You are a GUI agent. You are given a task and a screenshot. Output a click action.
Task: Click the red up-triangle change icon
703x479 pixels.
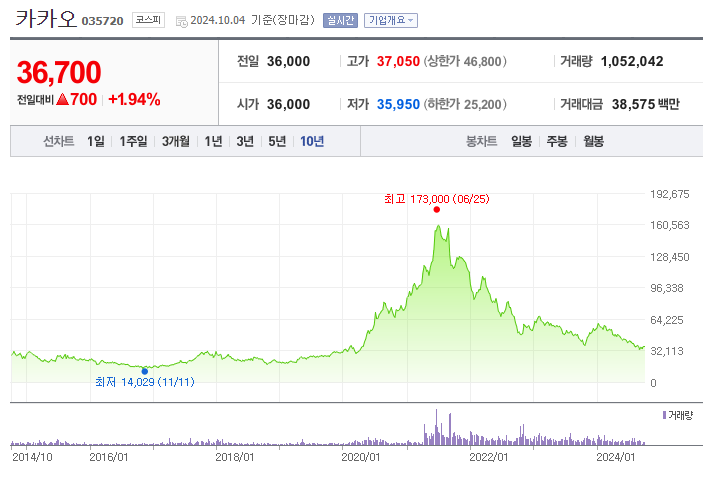tap(63, 99)
